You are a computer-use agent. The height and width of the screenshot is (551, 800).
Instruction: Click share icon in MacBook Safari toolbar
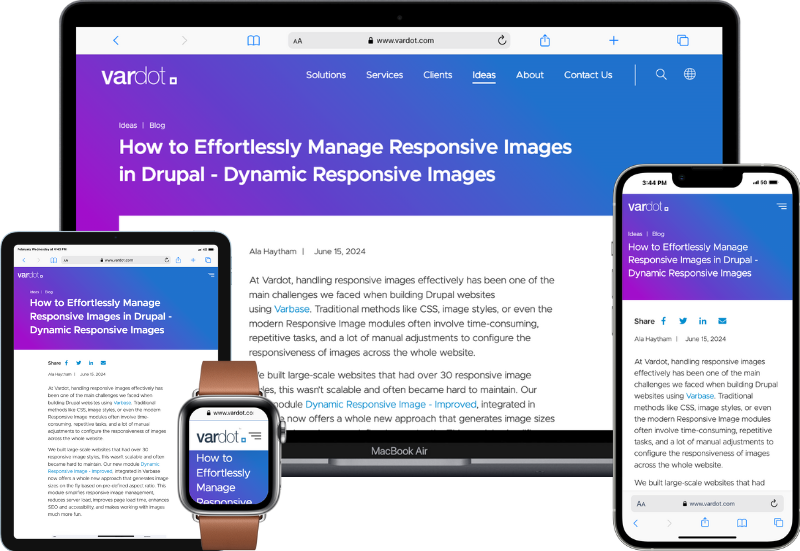point(545,40)
